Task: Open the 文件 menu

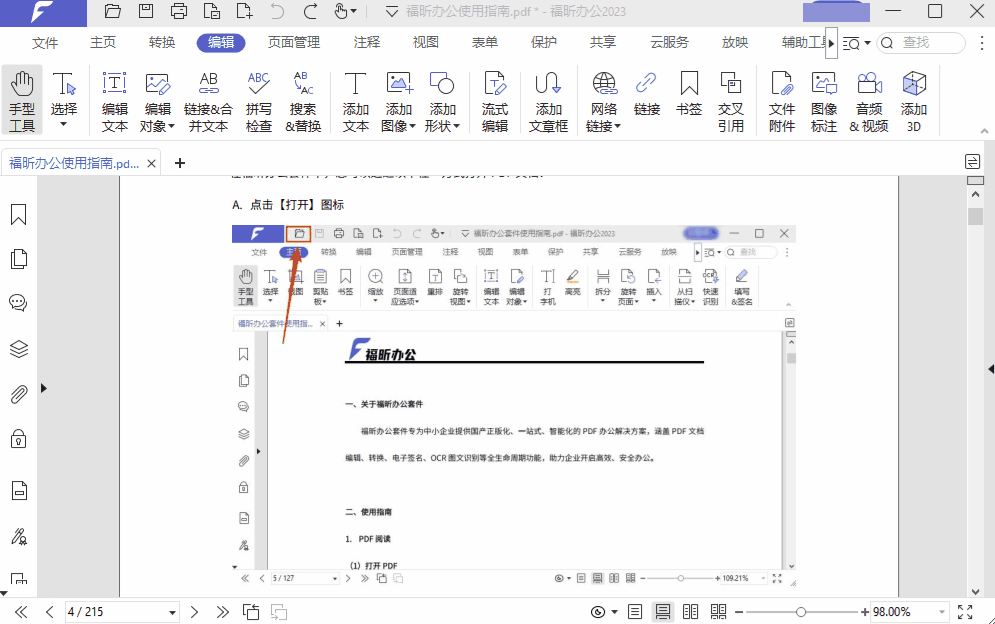Action: pos(44,42)
